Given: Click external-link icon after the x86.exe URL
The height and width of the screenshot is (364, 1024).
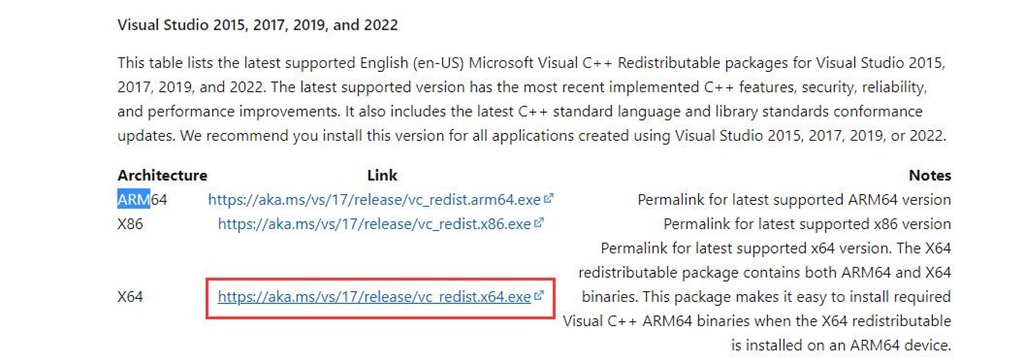Looking at the screenshot, I should click(539, 223).
